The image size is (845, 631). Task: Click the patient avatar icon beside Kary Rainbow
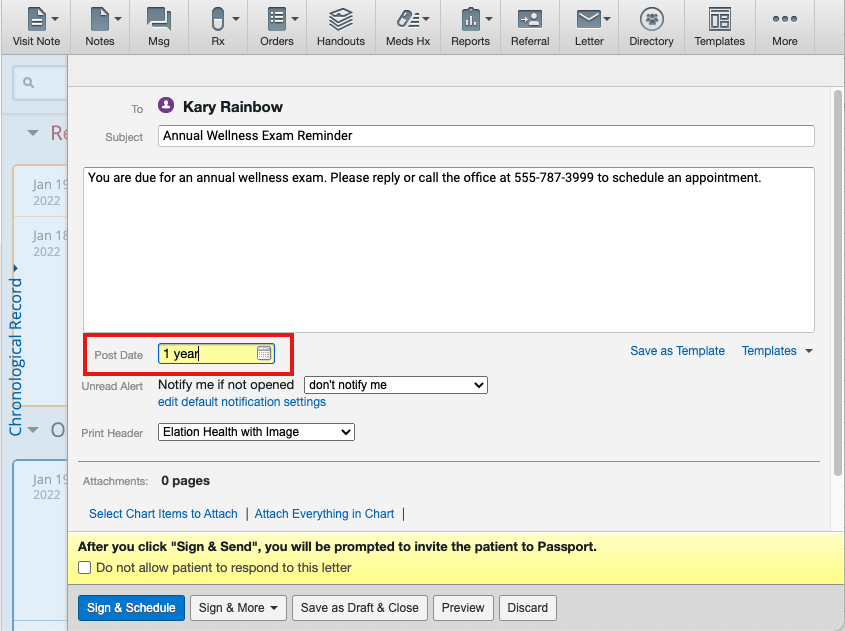tap(166, 105)
